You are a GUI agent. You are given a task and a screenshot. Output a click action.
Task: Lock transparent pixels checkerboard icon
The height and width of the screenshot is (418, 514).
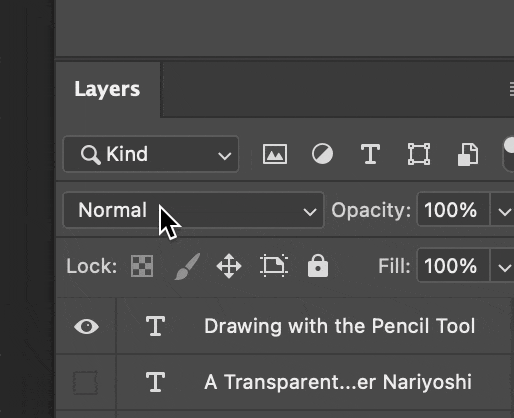click(x=142, y=266)
